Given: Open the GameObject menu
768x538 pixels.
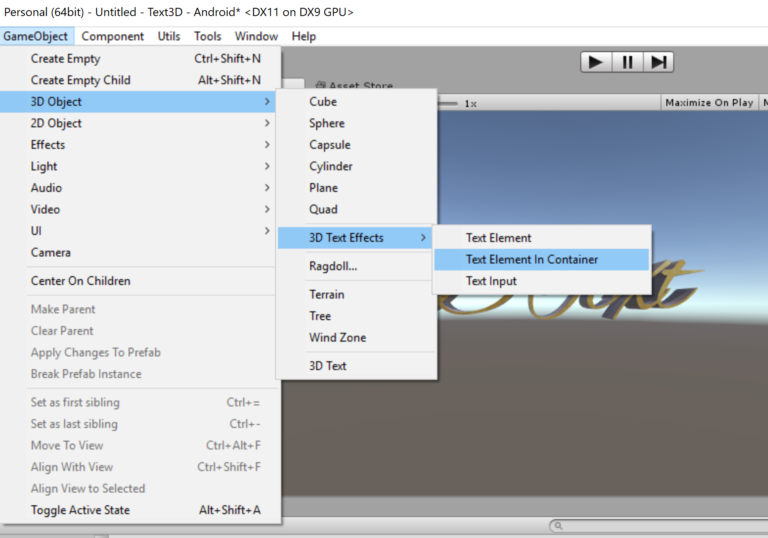Looking at the screenshot, I should pos(36,36).
